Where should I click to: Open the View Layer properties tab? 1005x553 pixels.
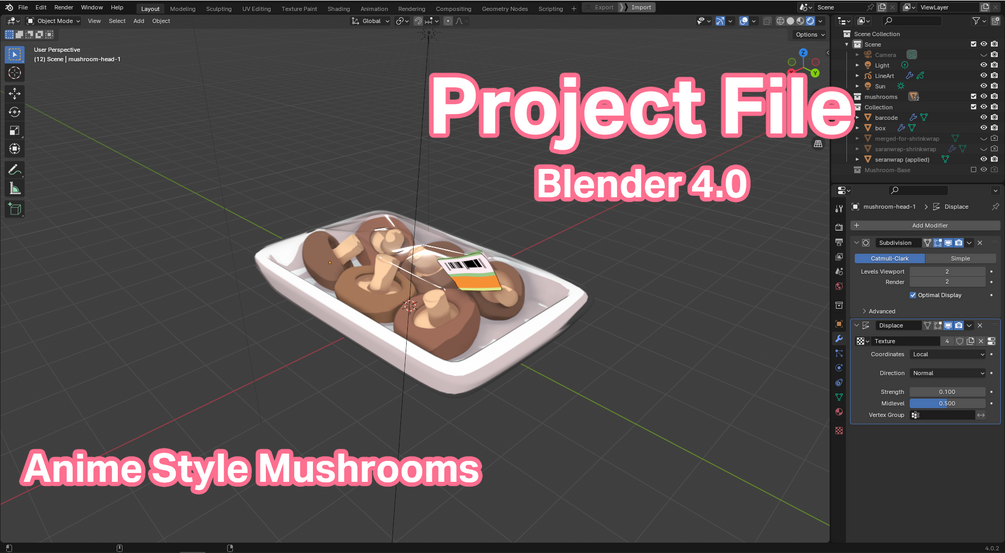click(839, 257)
